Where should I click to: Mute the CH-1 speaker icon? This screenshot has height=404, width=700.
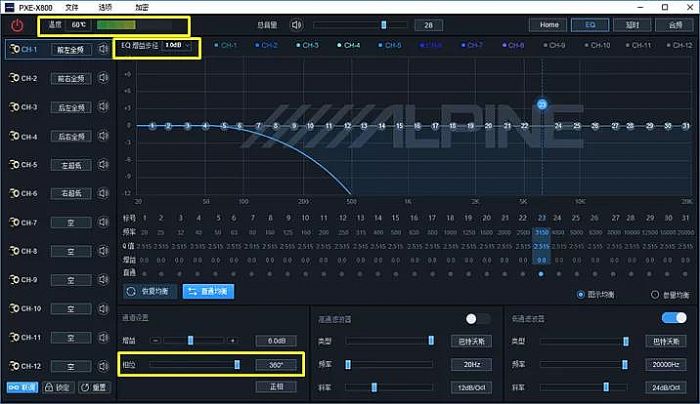[103, 49]
